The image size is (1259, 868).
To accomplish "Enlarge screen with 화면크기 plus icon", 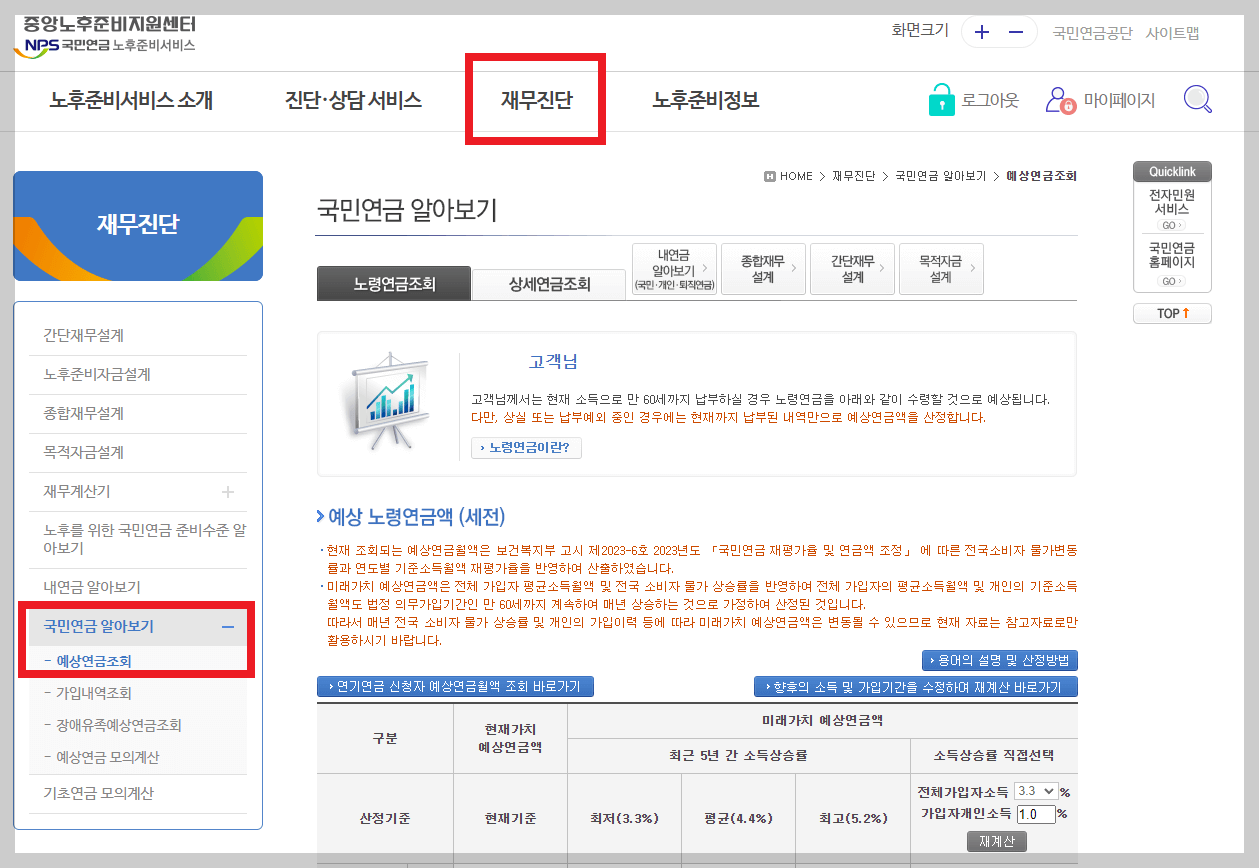I will 980,32.
